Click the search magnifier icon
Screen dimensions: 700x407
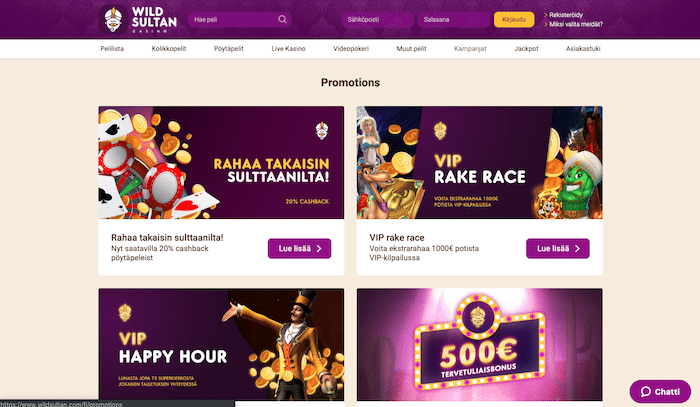point(282,19)
